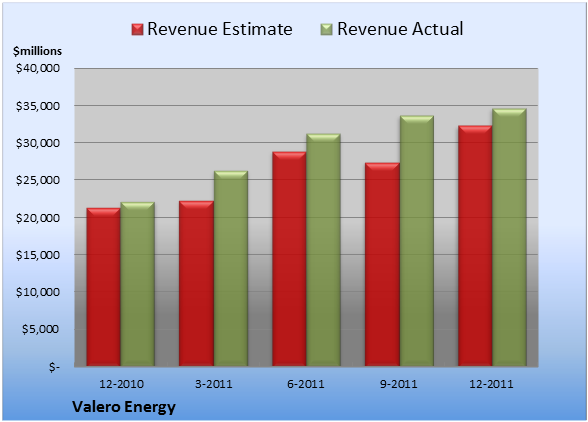Screen dimensions: 588x422
Task: Click the '$35,000' axis value
Action: pos(38,106)
